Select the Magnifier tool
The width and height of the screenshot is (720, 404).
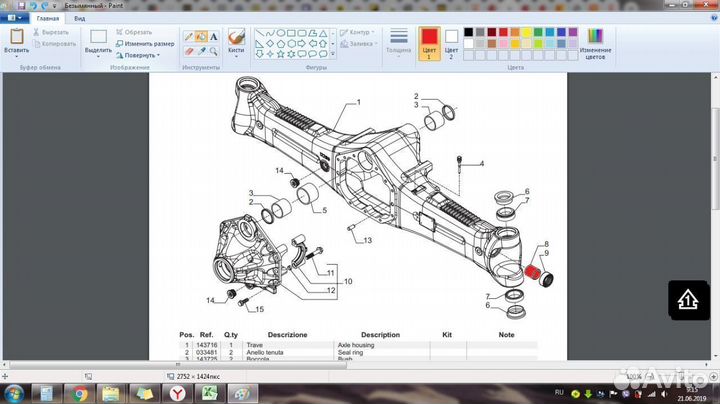(x=214, y=50)
